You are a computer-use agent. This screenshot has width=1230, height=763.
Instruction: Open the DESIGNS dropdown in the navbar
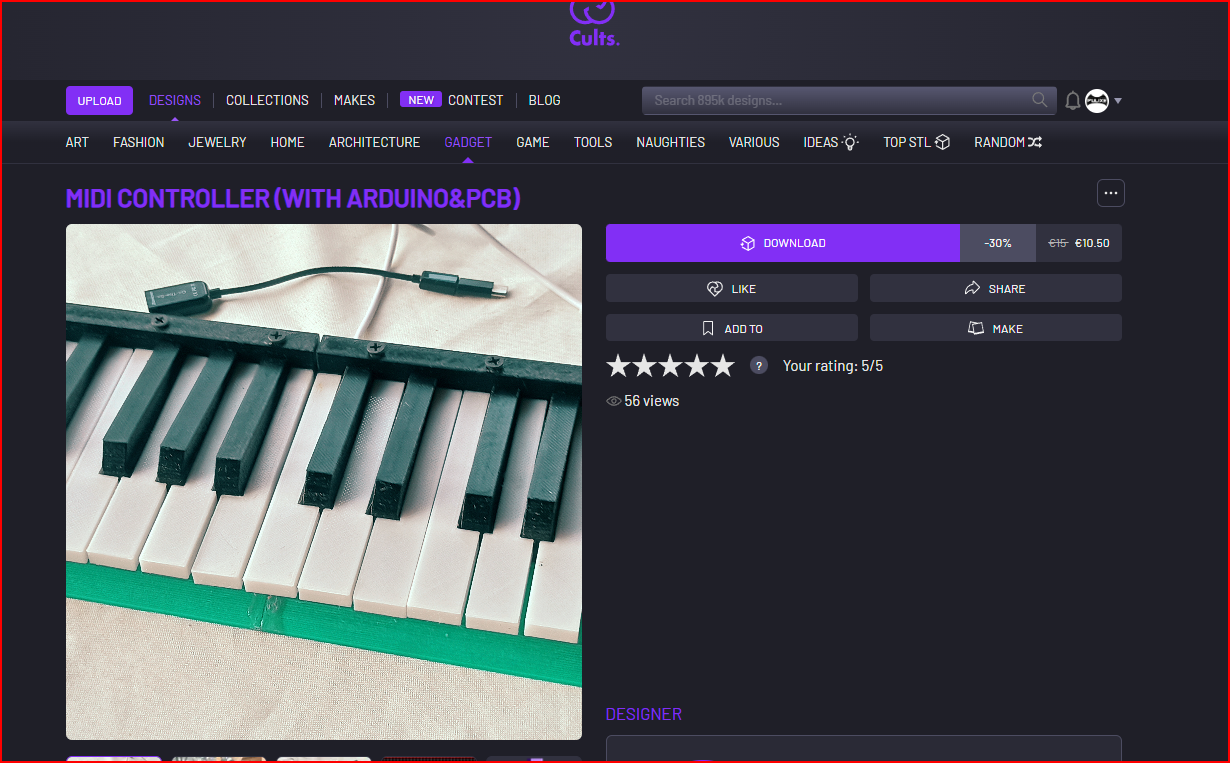[x=175, y=100]
